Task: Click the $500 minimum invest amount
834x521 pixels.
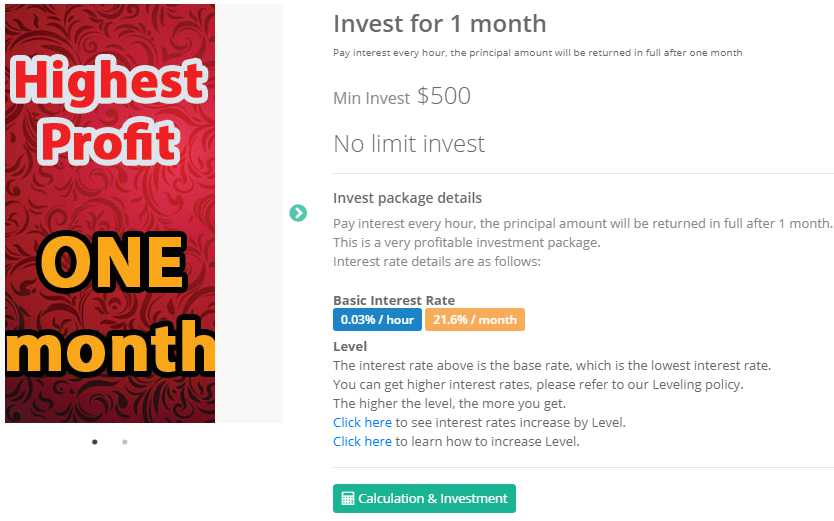Action: pyautogui.click(x=444, y=96)
